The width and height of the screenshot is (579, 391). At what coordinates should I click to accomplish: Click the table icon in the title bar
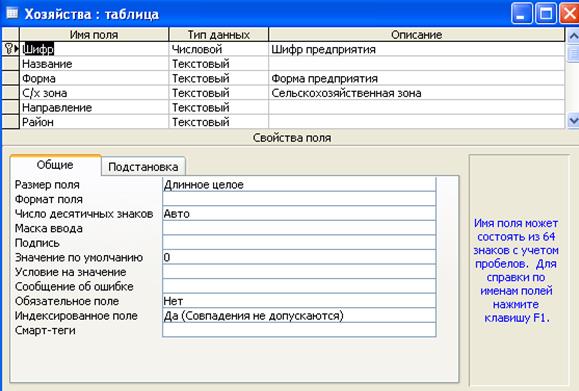pyautogui.click(x=12, y=13)
